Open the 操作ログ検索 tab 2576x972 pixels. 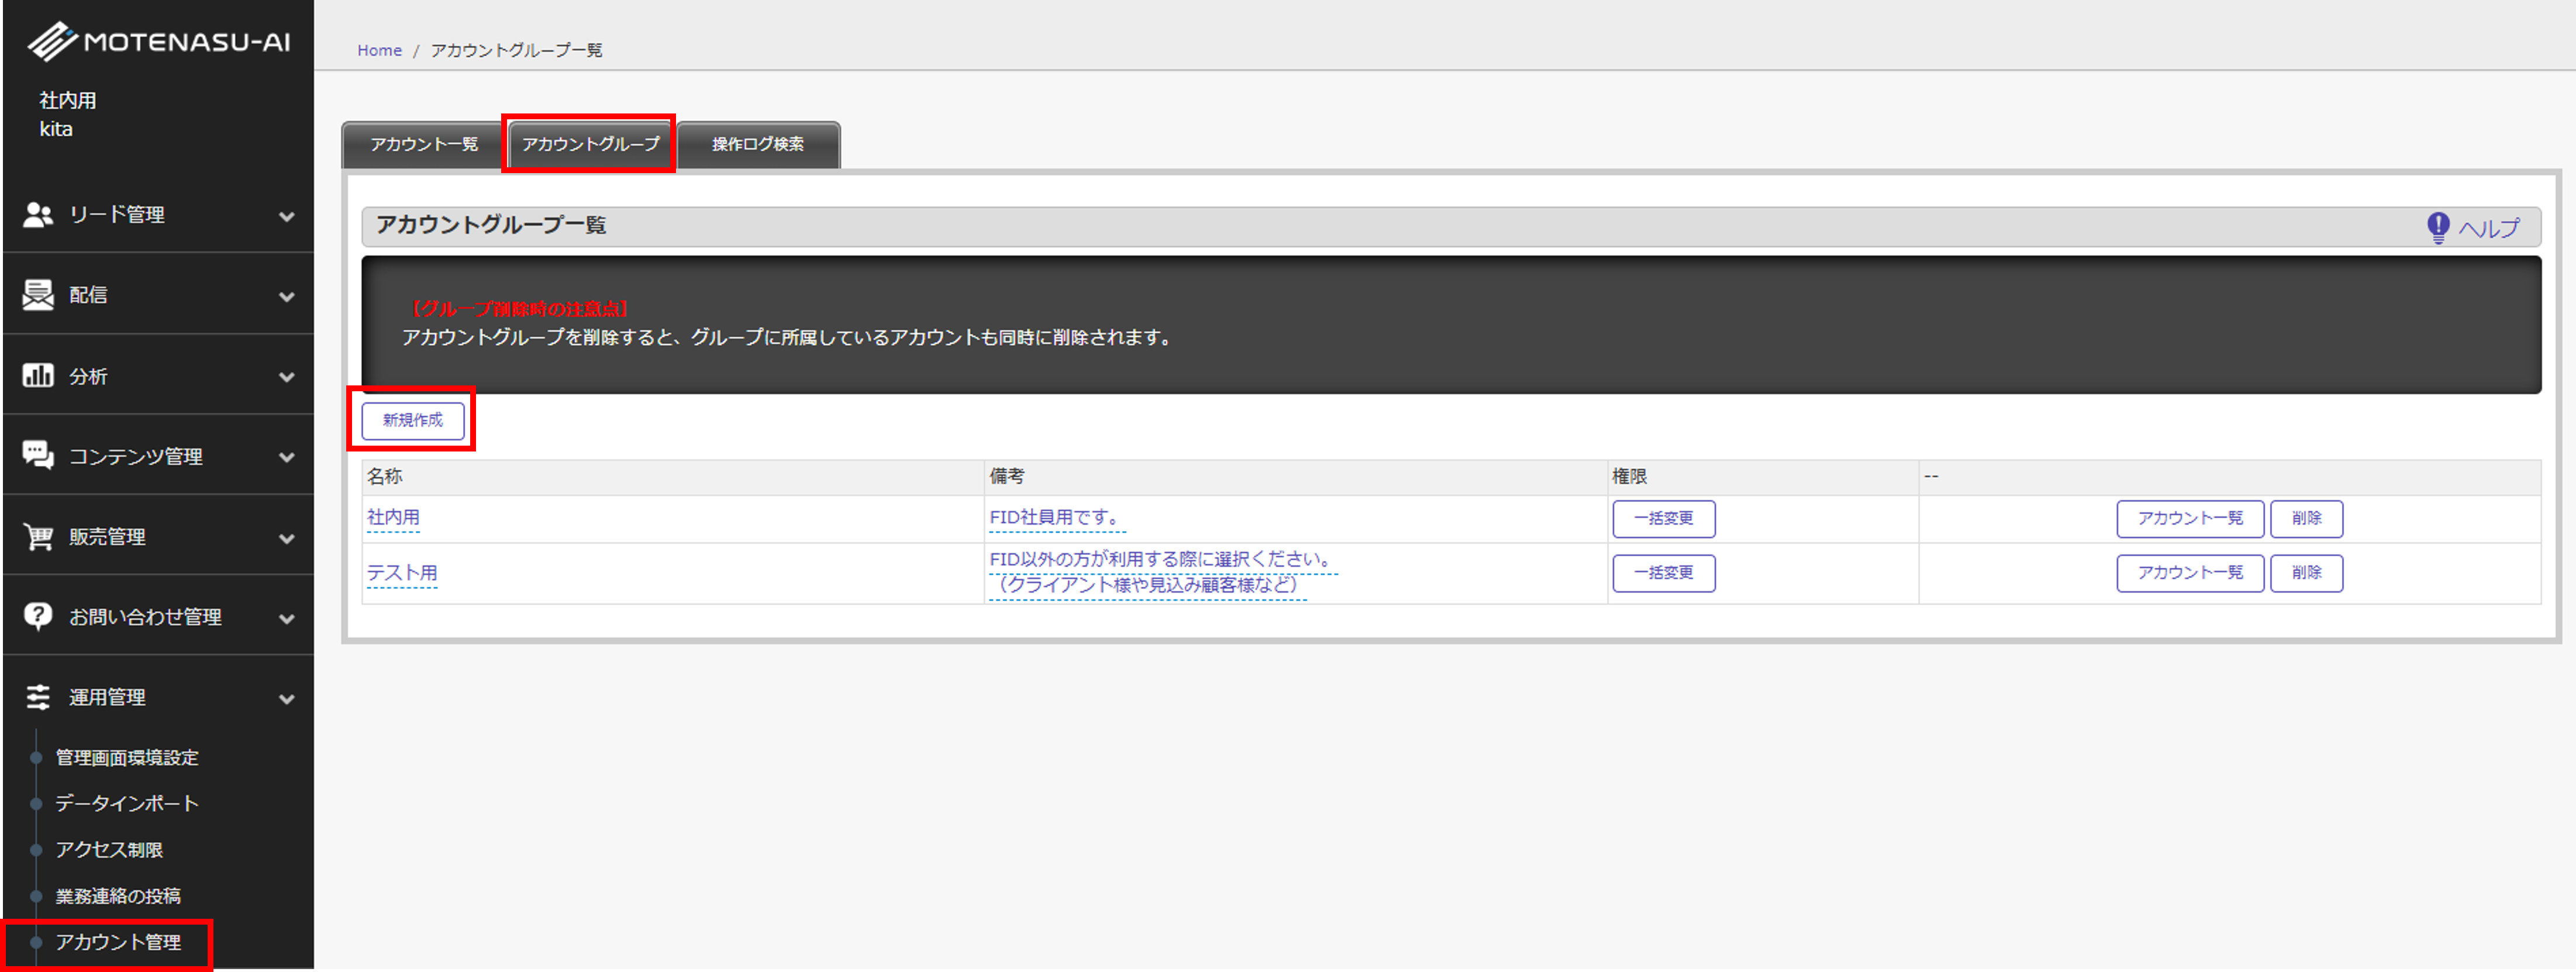758,144
